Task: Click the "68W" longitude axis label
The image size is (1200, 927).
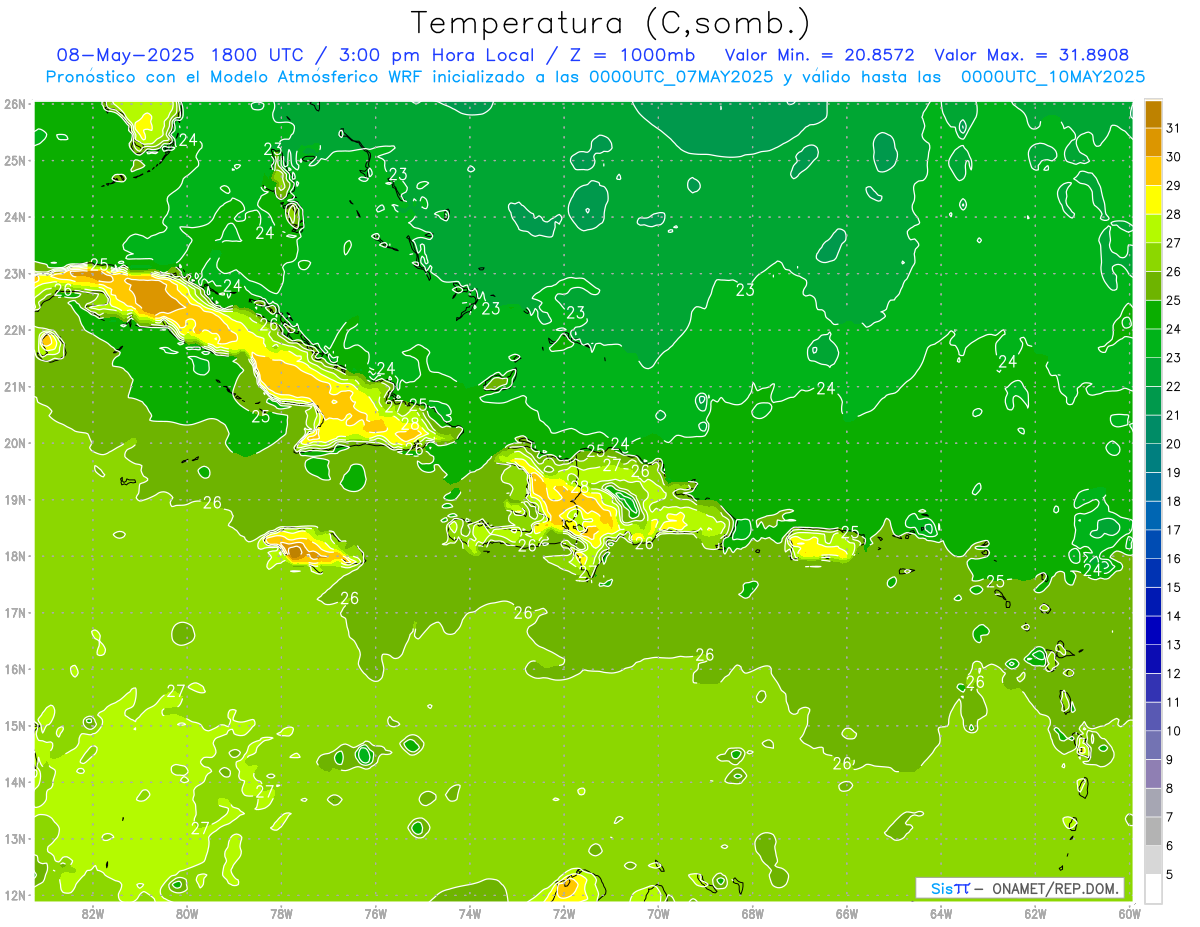Action: pos(752,913)
